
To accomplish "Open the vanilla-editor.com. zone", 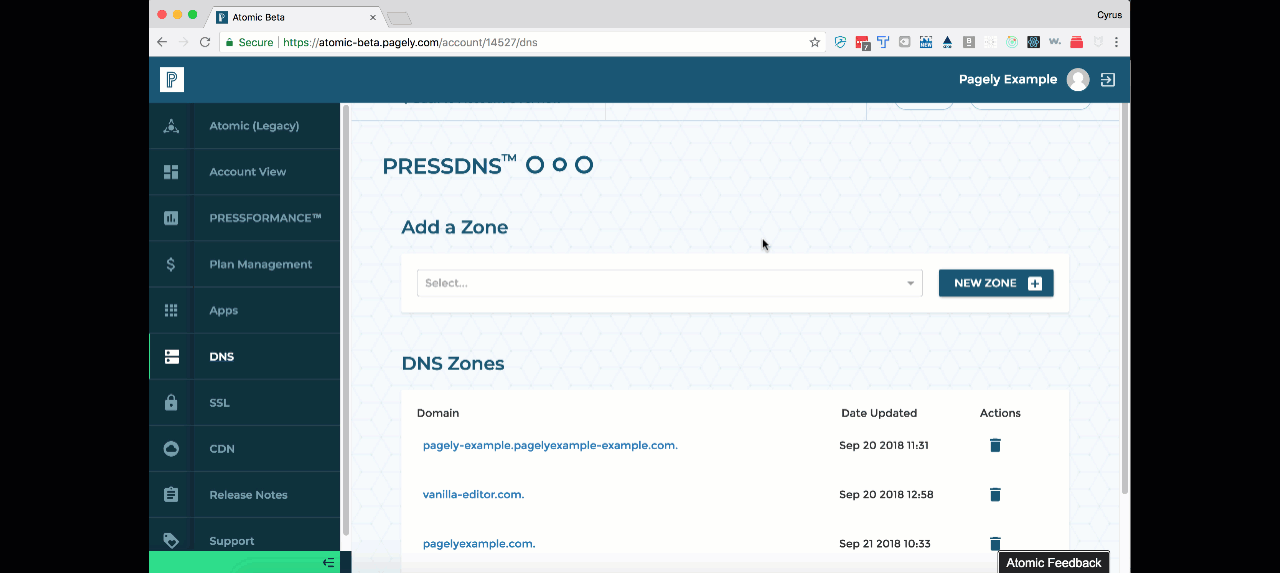I will (x=473, y=494).
